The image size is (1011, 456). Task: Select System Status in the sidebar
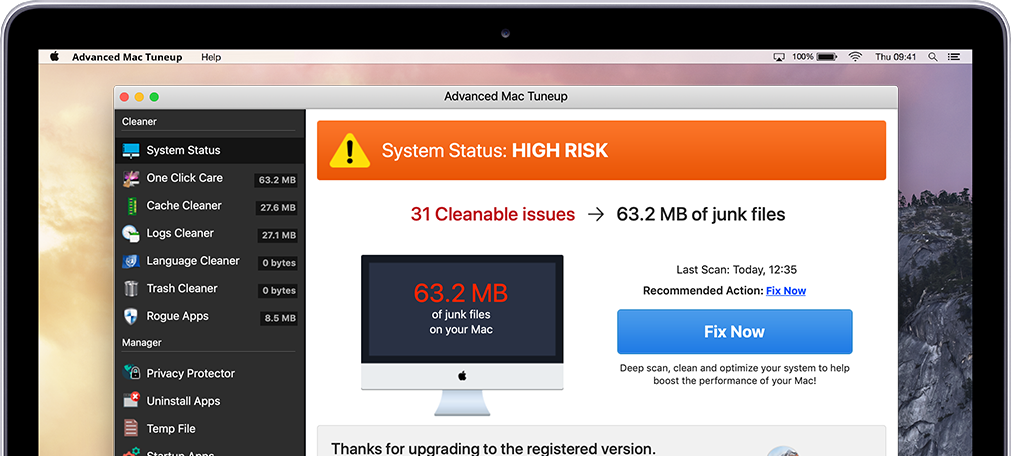pyautogui.click(x=210, y=150)
